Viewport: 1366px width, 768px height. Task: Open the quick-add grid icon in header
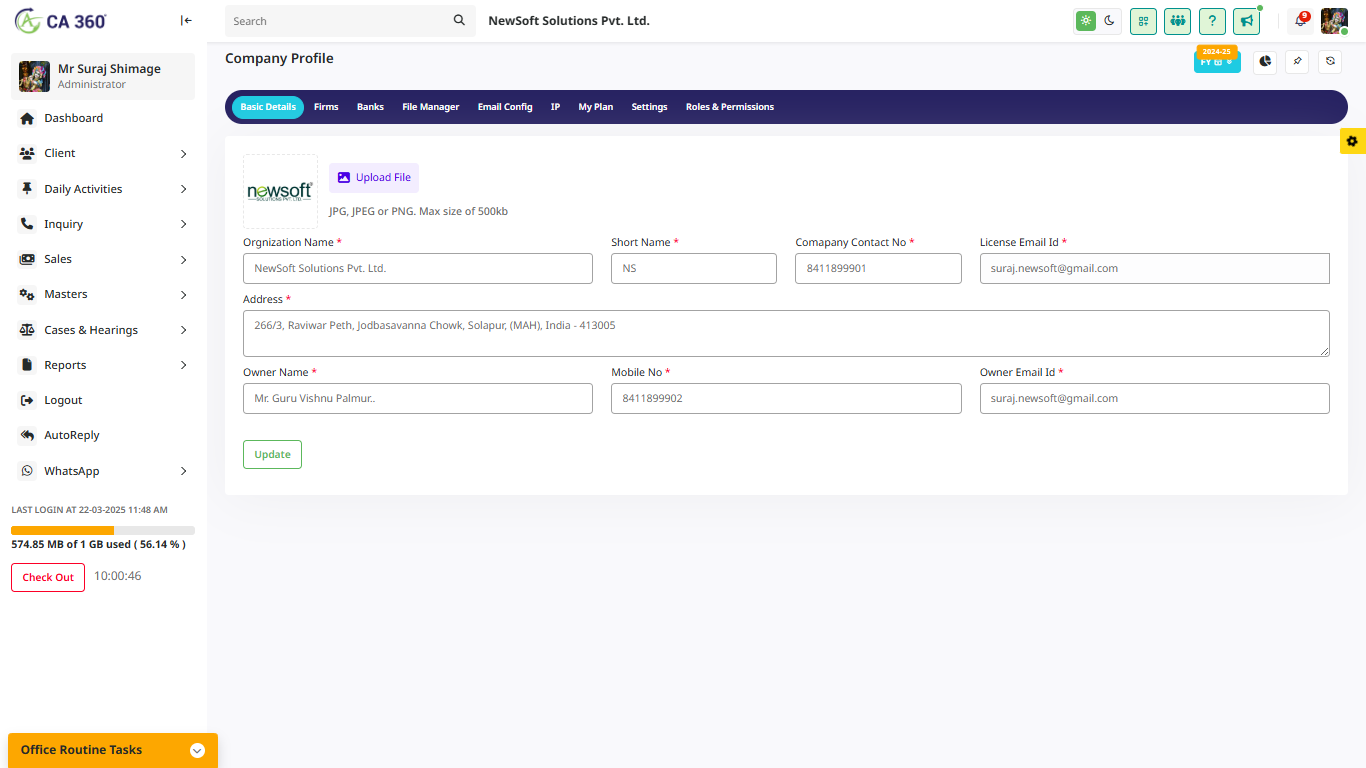pos(1143,21)
